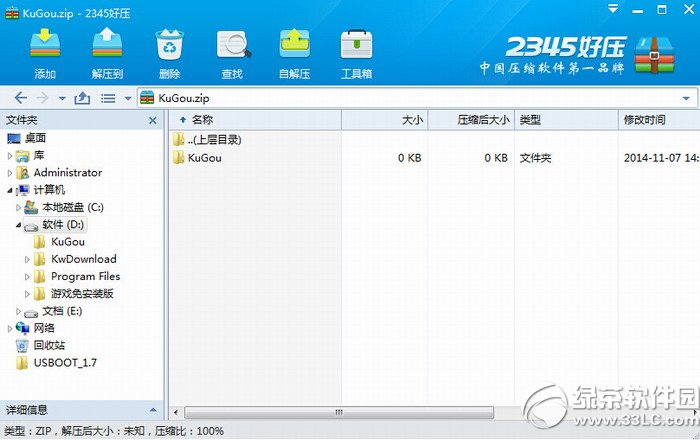Select the KuGou folder in file list
The width and height of the screenshot is (700, 440).
pyautogui.click(x=197, y=158)
